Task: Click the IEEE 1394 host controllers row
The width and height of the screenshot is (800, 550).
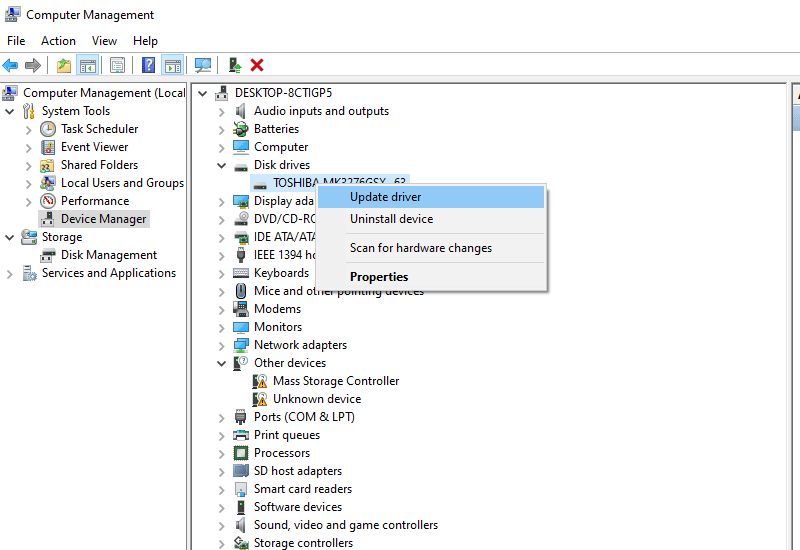Action: 285,255
